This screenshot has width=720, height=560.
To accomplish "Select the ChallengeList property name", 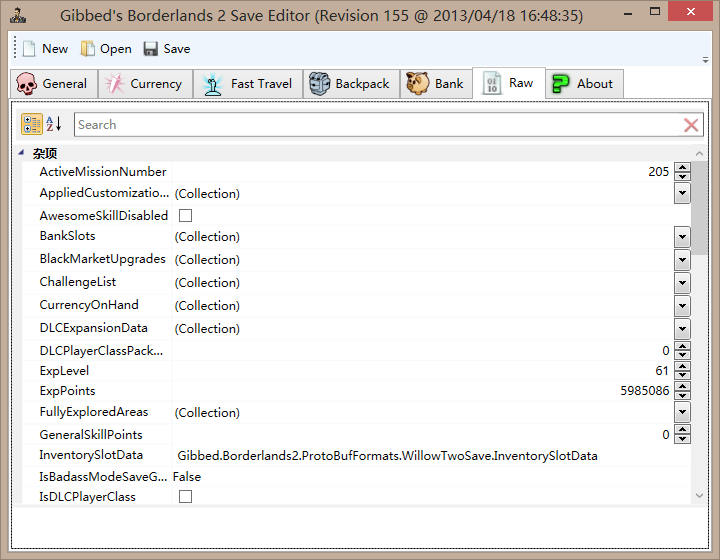I will 78,282.
